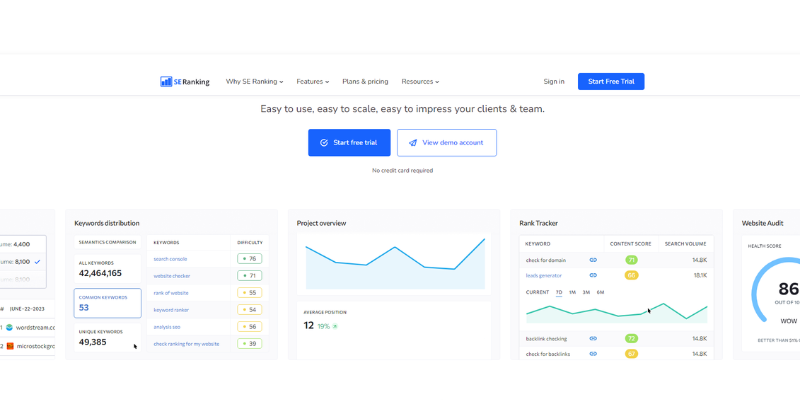Click the Keywords distribution title

(x=107, y=223)
